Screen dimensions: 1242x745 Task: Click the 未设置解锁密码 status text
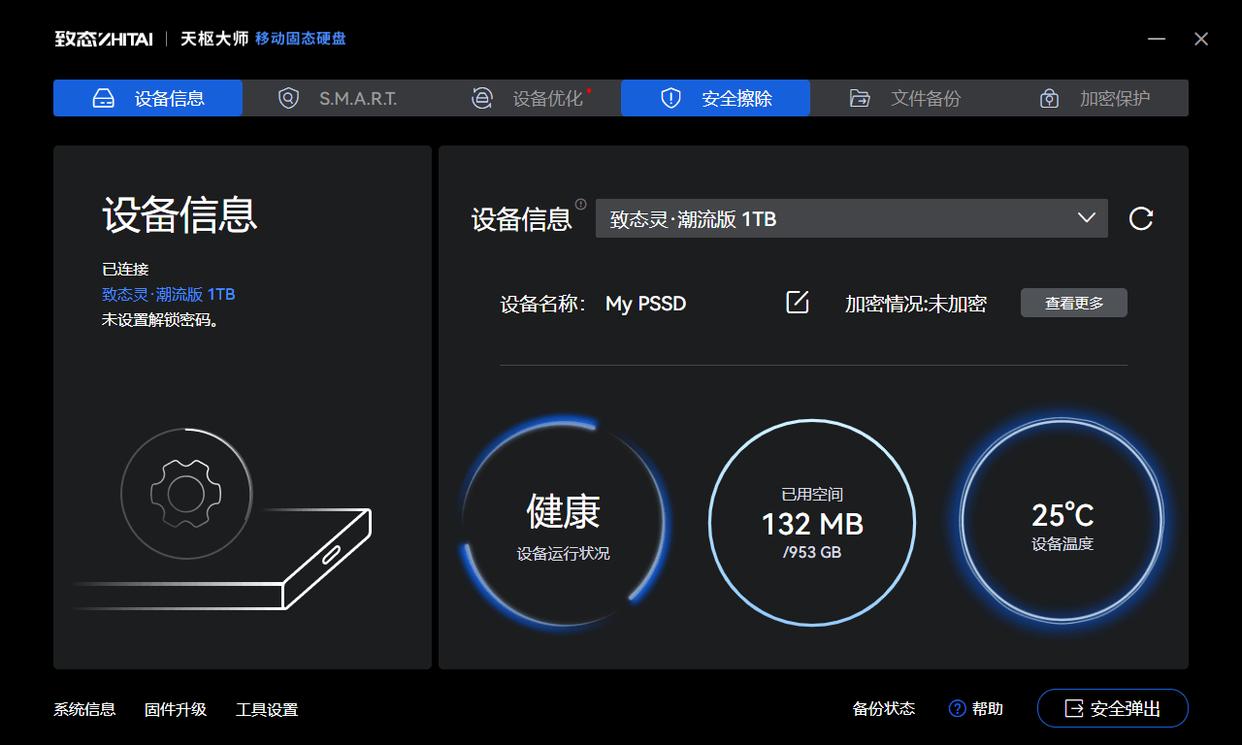point(161,320)
